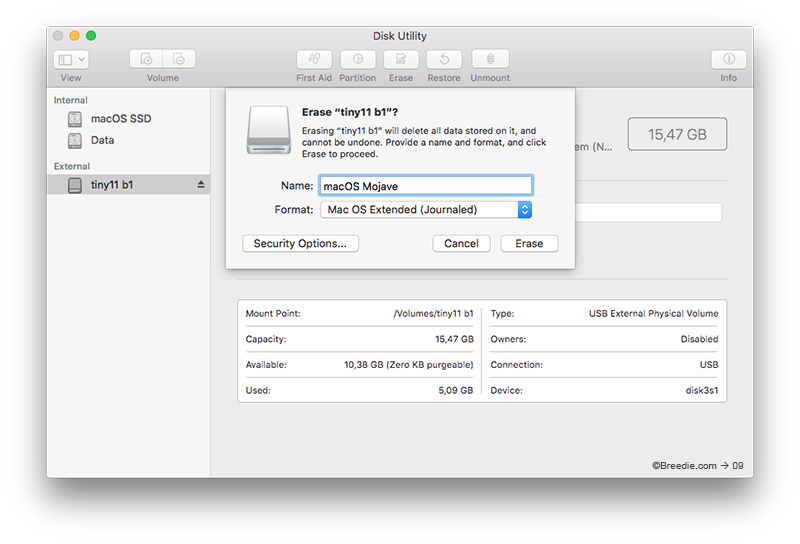Image resolution: width=800 pixels, height=544 pixels.
Task: Click into the Name text field
Action: (426, 186)
